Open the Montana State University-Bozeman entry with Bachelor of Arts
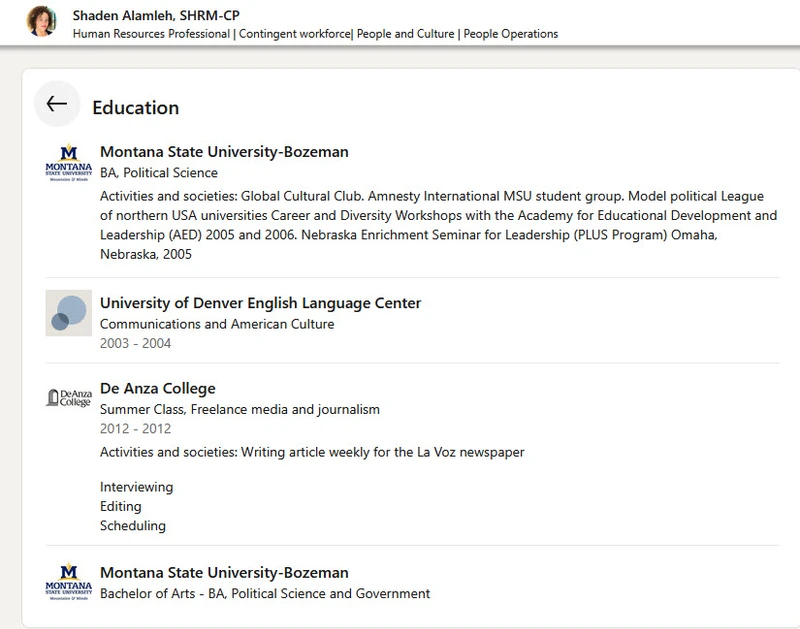This screenshot has width=800, height=629. (224, 573)
